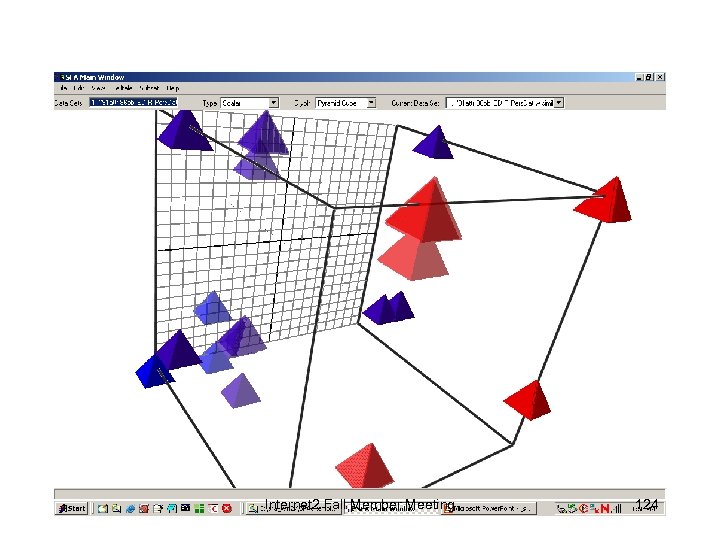Click the red pyramid at the end of the horizontal axis line
Screen dimensions: 720x540
[x=604, y=201]
